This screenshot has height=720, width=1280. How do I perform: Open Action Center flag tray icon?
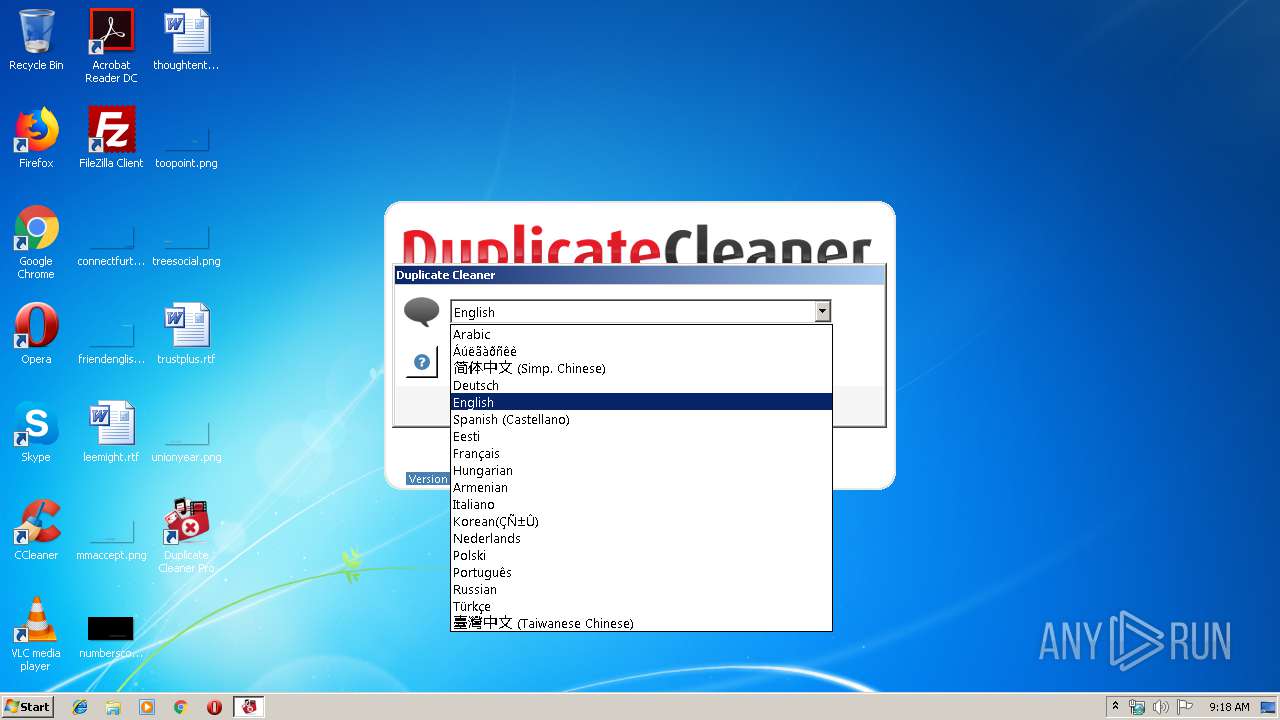tap(1184, 707)
